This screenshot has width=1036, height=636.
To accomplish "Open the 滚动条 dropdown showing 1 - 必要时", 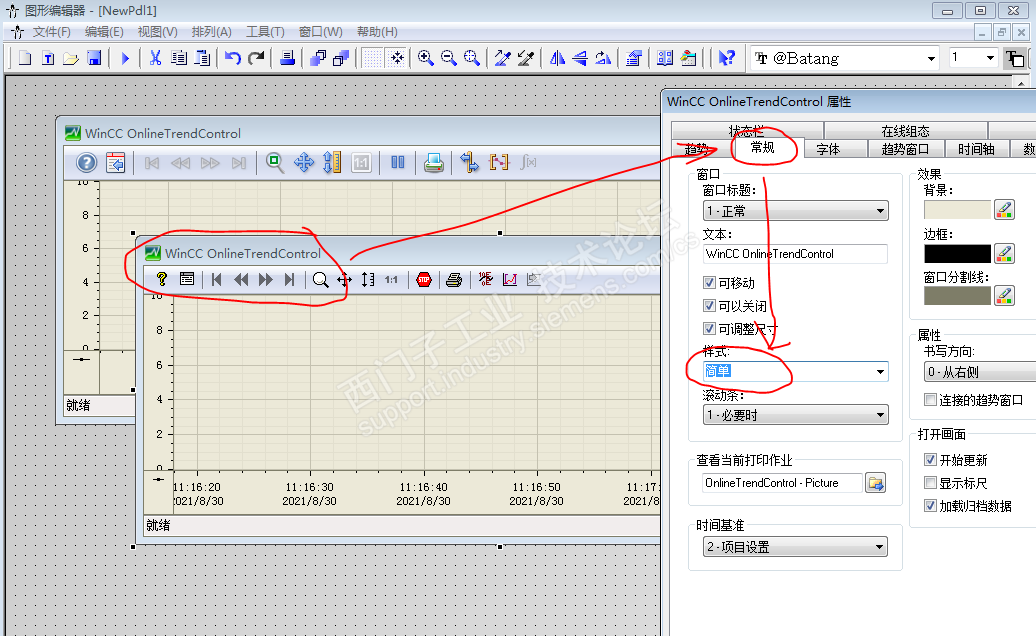I will point(796,415).
